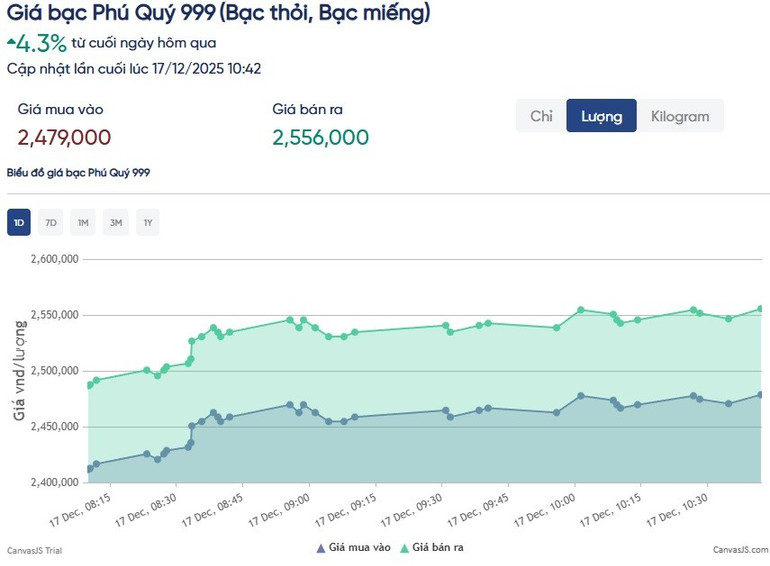Click the green up-arrow beside 4.3%
Image resolution: width=770 pixels, height=566 pixels.
click(x=11, y=42)
